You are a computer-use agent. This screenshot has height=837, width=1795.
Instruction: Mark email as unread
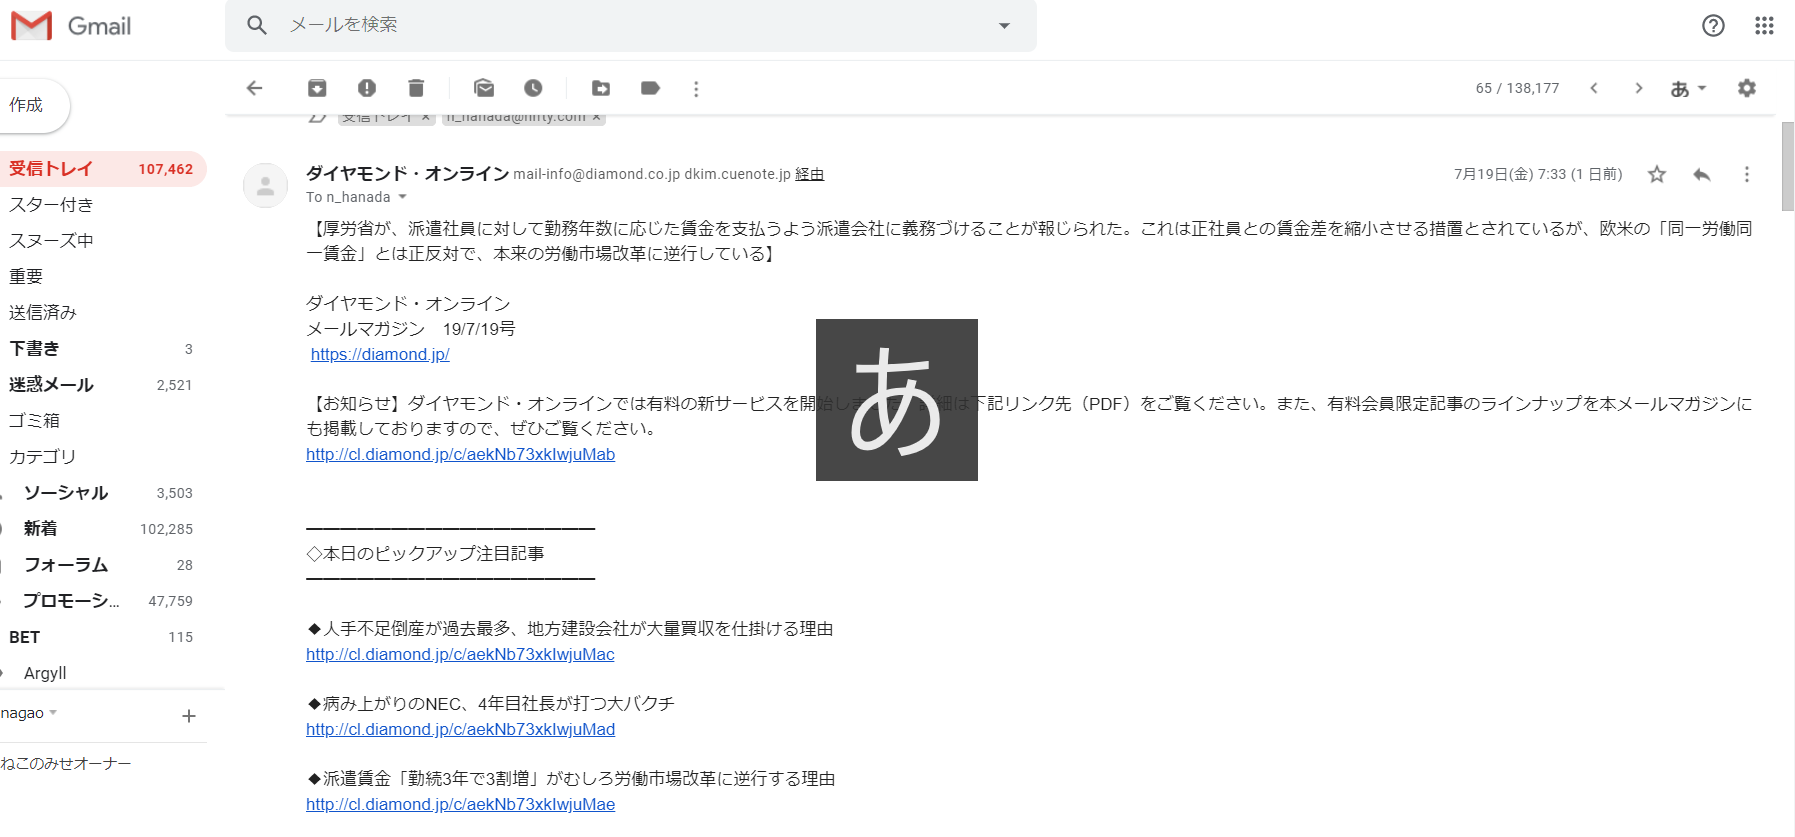[x=484, y=88]
